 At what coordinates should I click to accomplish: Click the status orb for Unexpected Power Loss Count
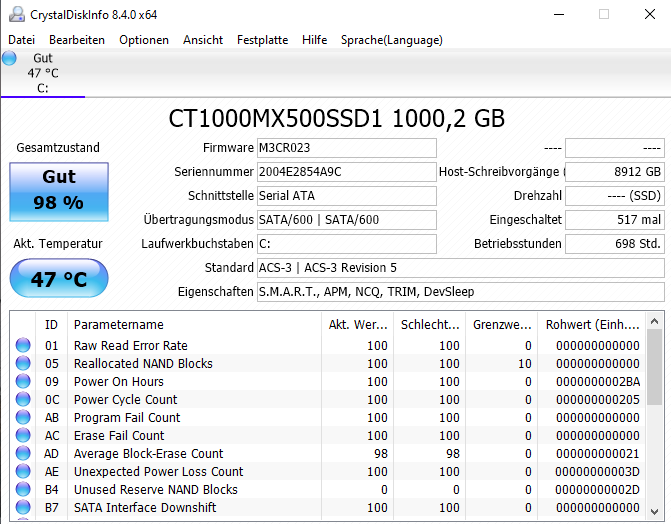coord(23,471)
